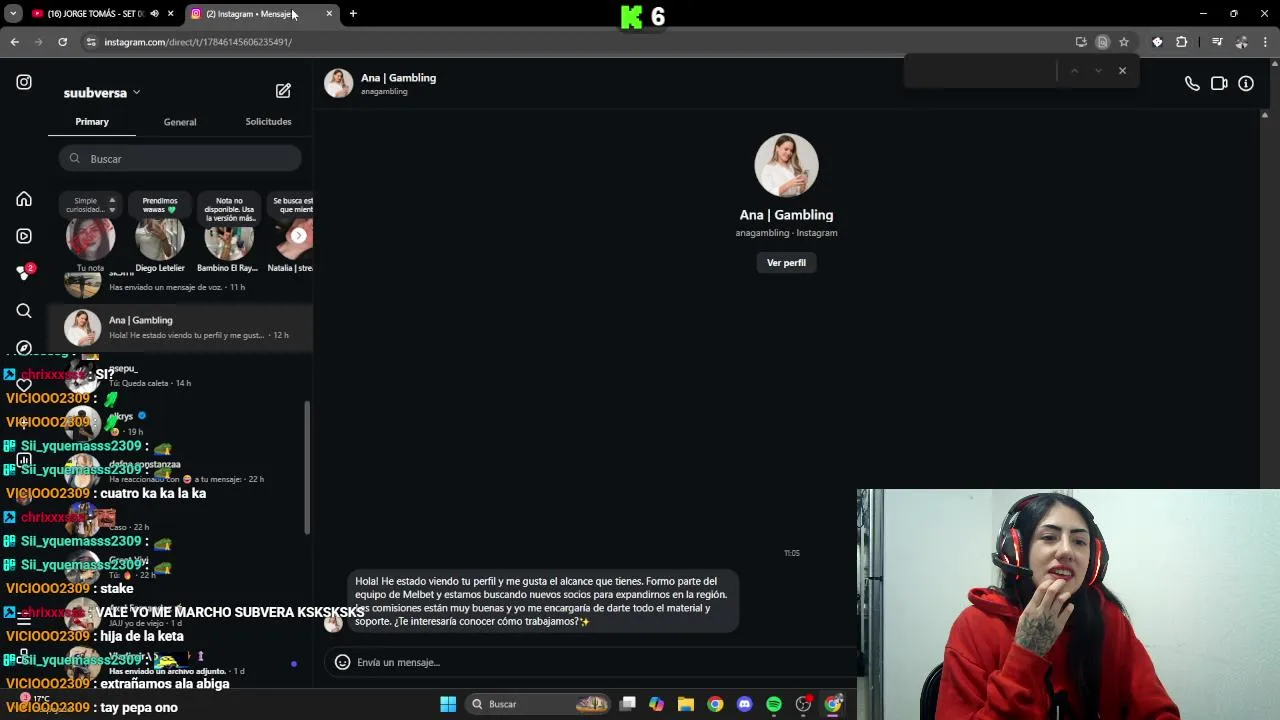Open the Chrome extensions puzzle icon

1182,42
